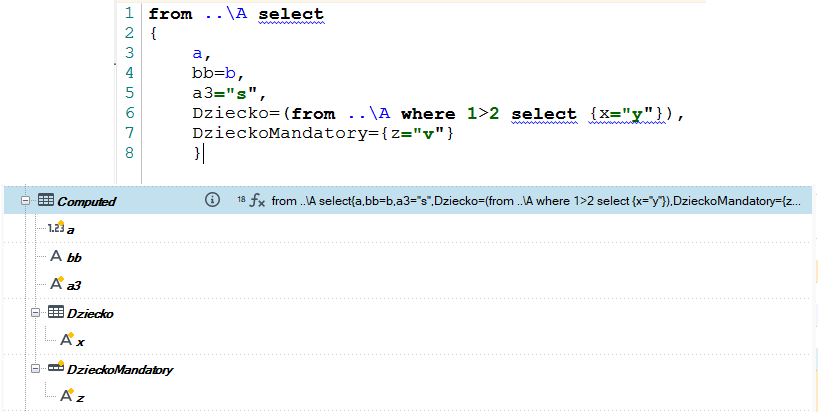The image size is (818, 413).
Task: Click line number 1 in the editor gutter
Action: pos(129,14)
